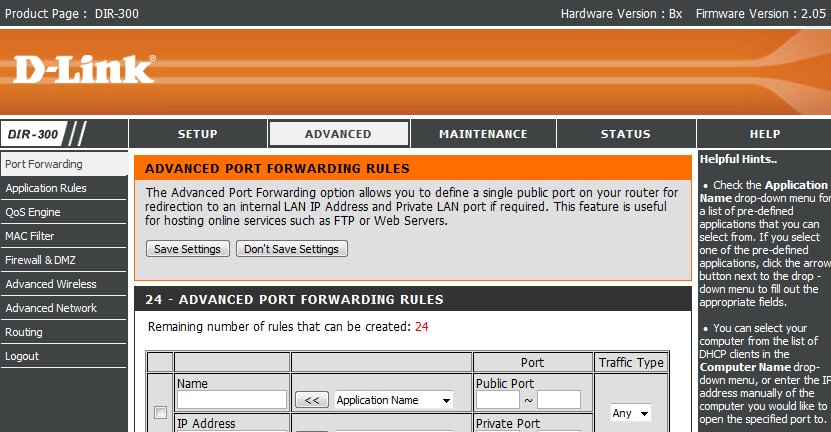Click Logout in sidebar

[64, 356]
